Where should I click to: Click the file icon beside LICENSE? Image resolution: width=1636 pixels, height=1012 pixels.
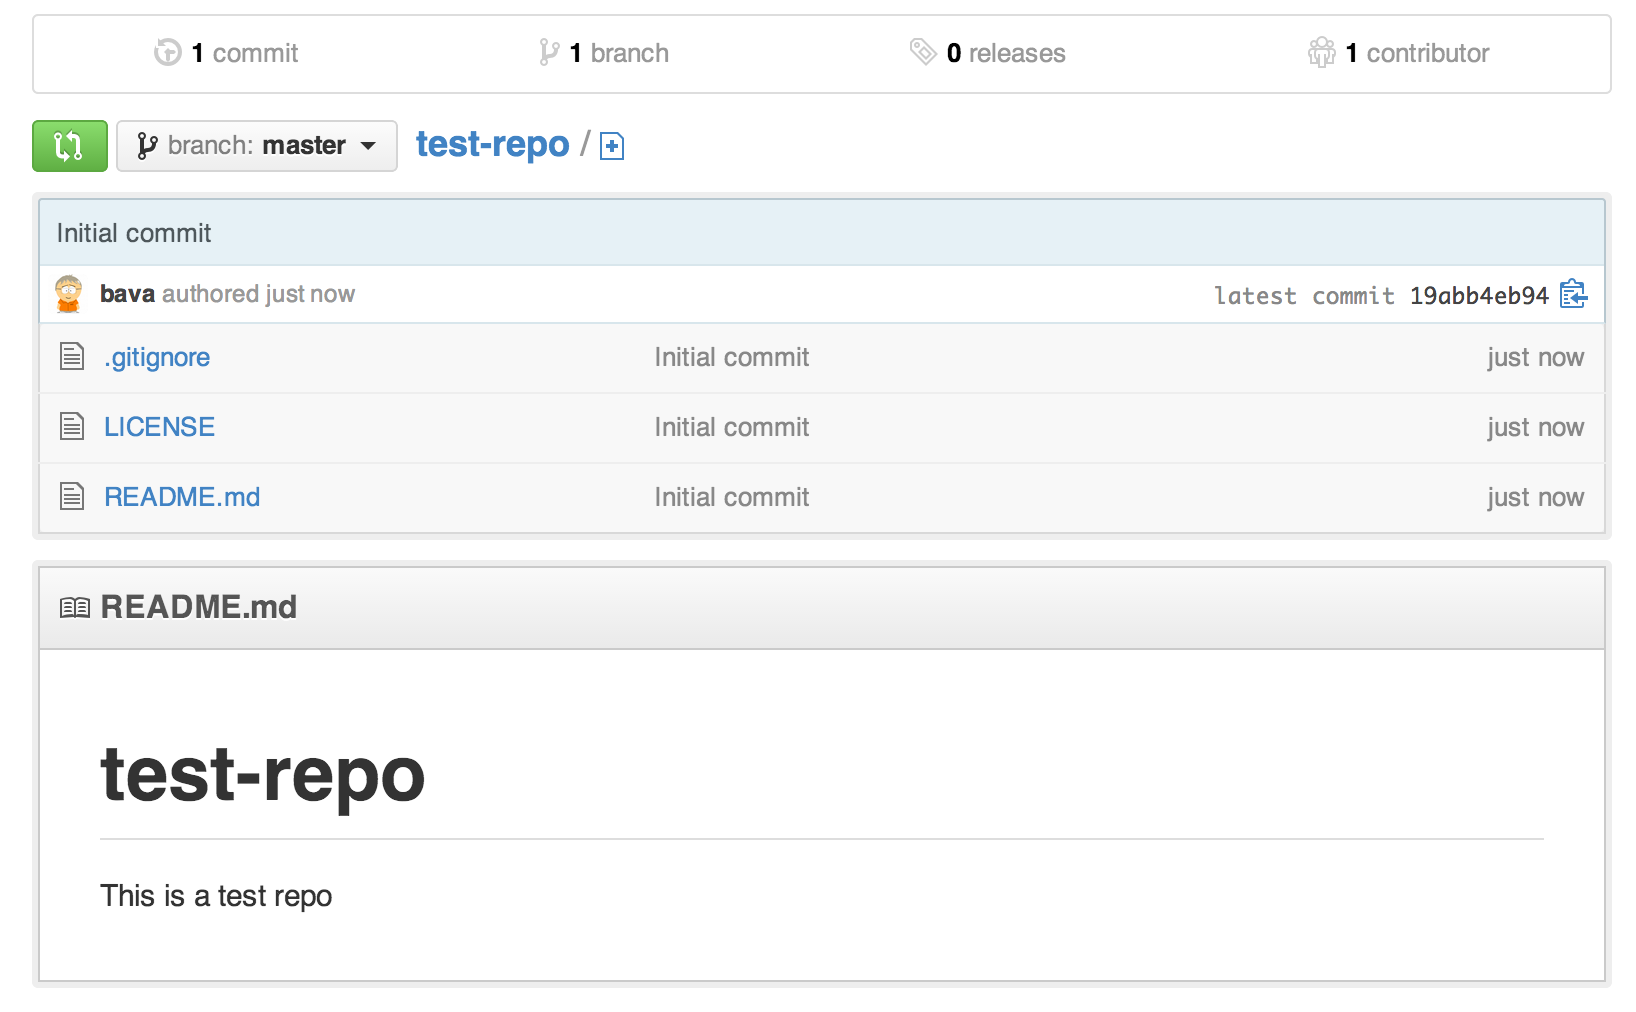[72, 426]
